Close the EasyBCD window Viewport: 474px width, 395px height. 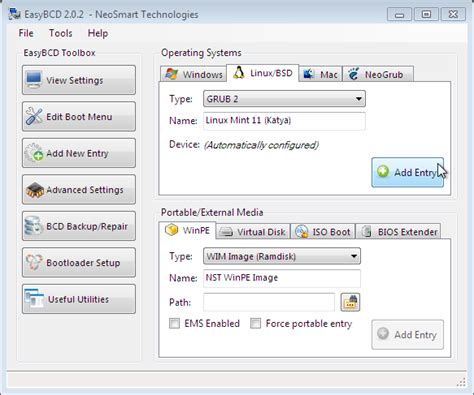click(x=453, y=14)
